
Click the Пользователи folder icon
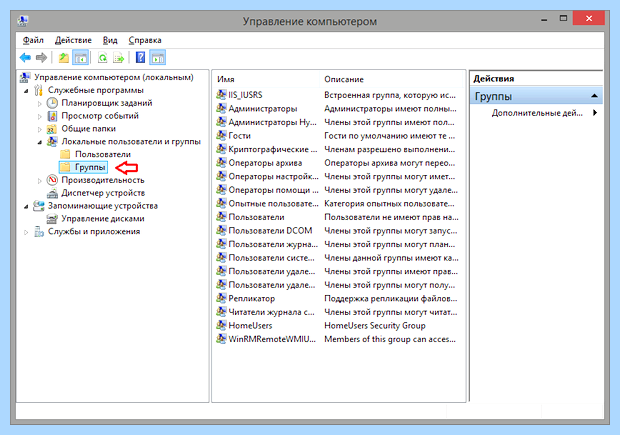(65, 154)
